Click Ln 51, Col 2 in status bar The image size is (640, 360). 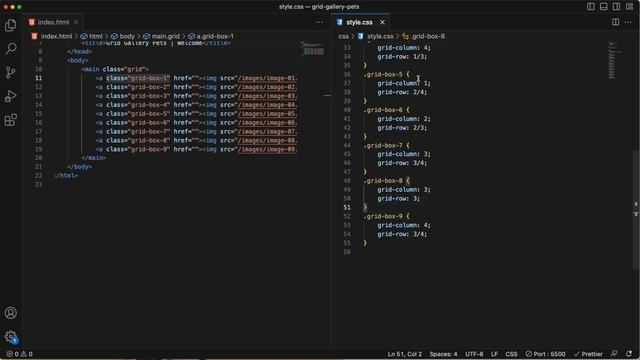pos(404,354)
